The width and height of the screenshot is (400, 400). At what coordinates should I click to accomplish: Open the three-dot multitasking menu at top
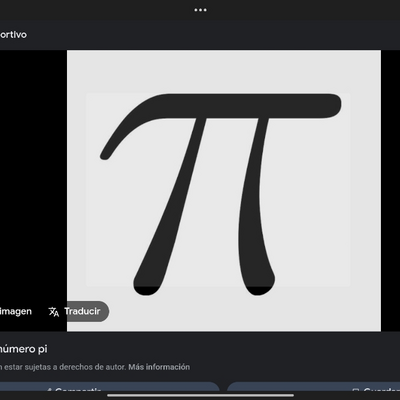(200, 10)
